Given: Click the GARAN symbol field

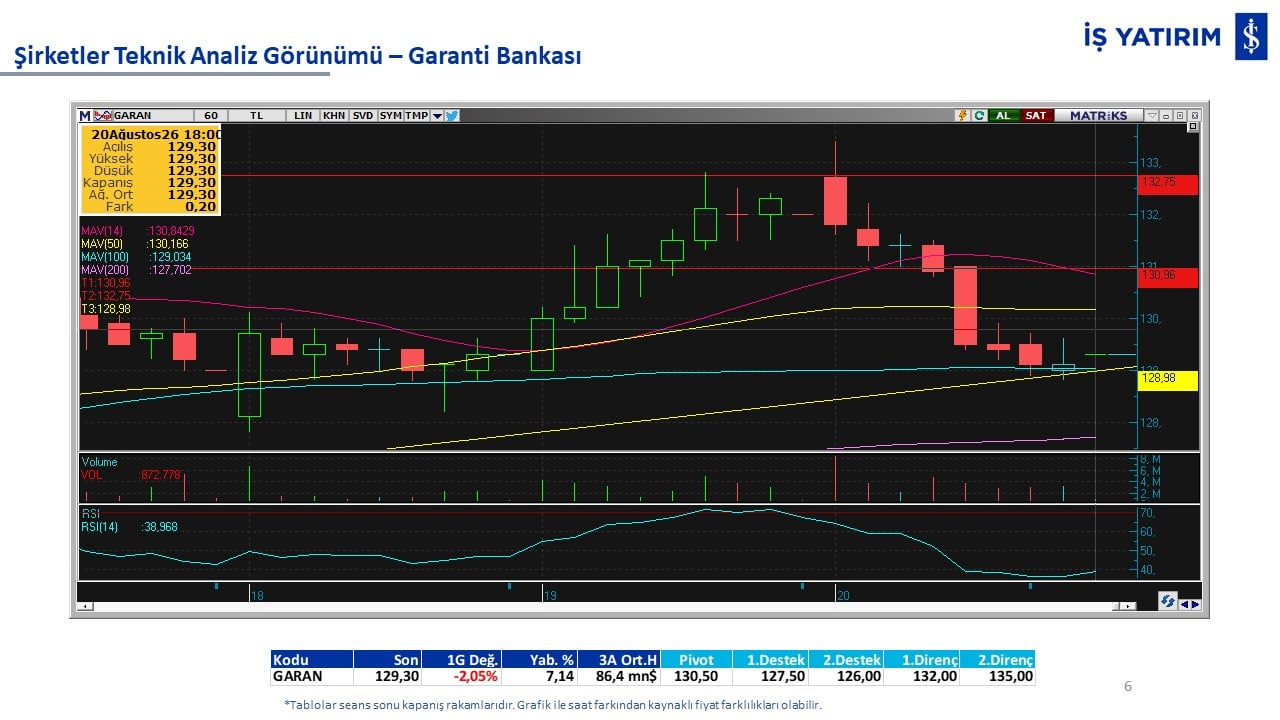Looking at the screenshot, I should pos(152,115).
